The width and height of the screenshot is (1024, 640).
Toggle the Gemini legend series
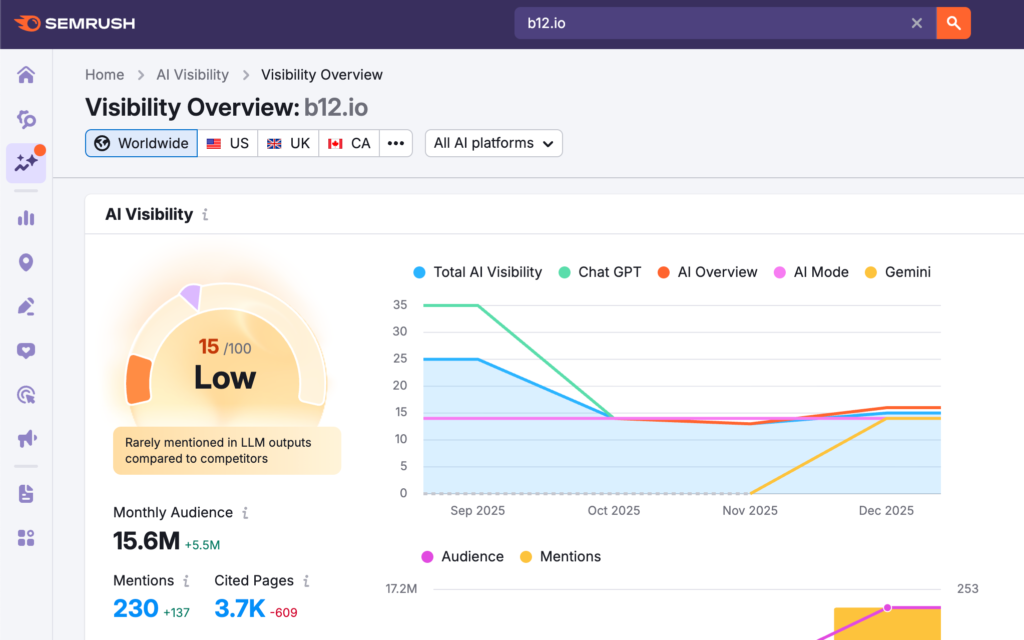coord(897,272)
